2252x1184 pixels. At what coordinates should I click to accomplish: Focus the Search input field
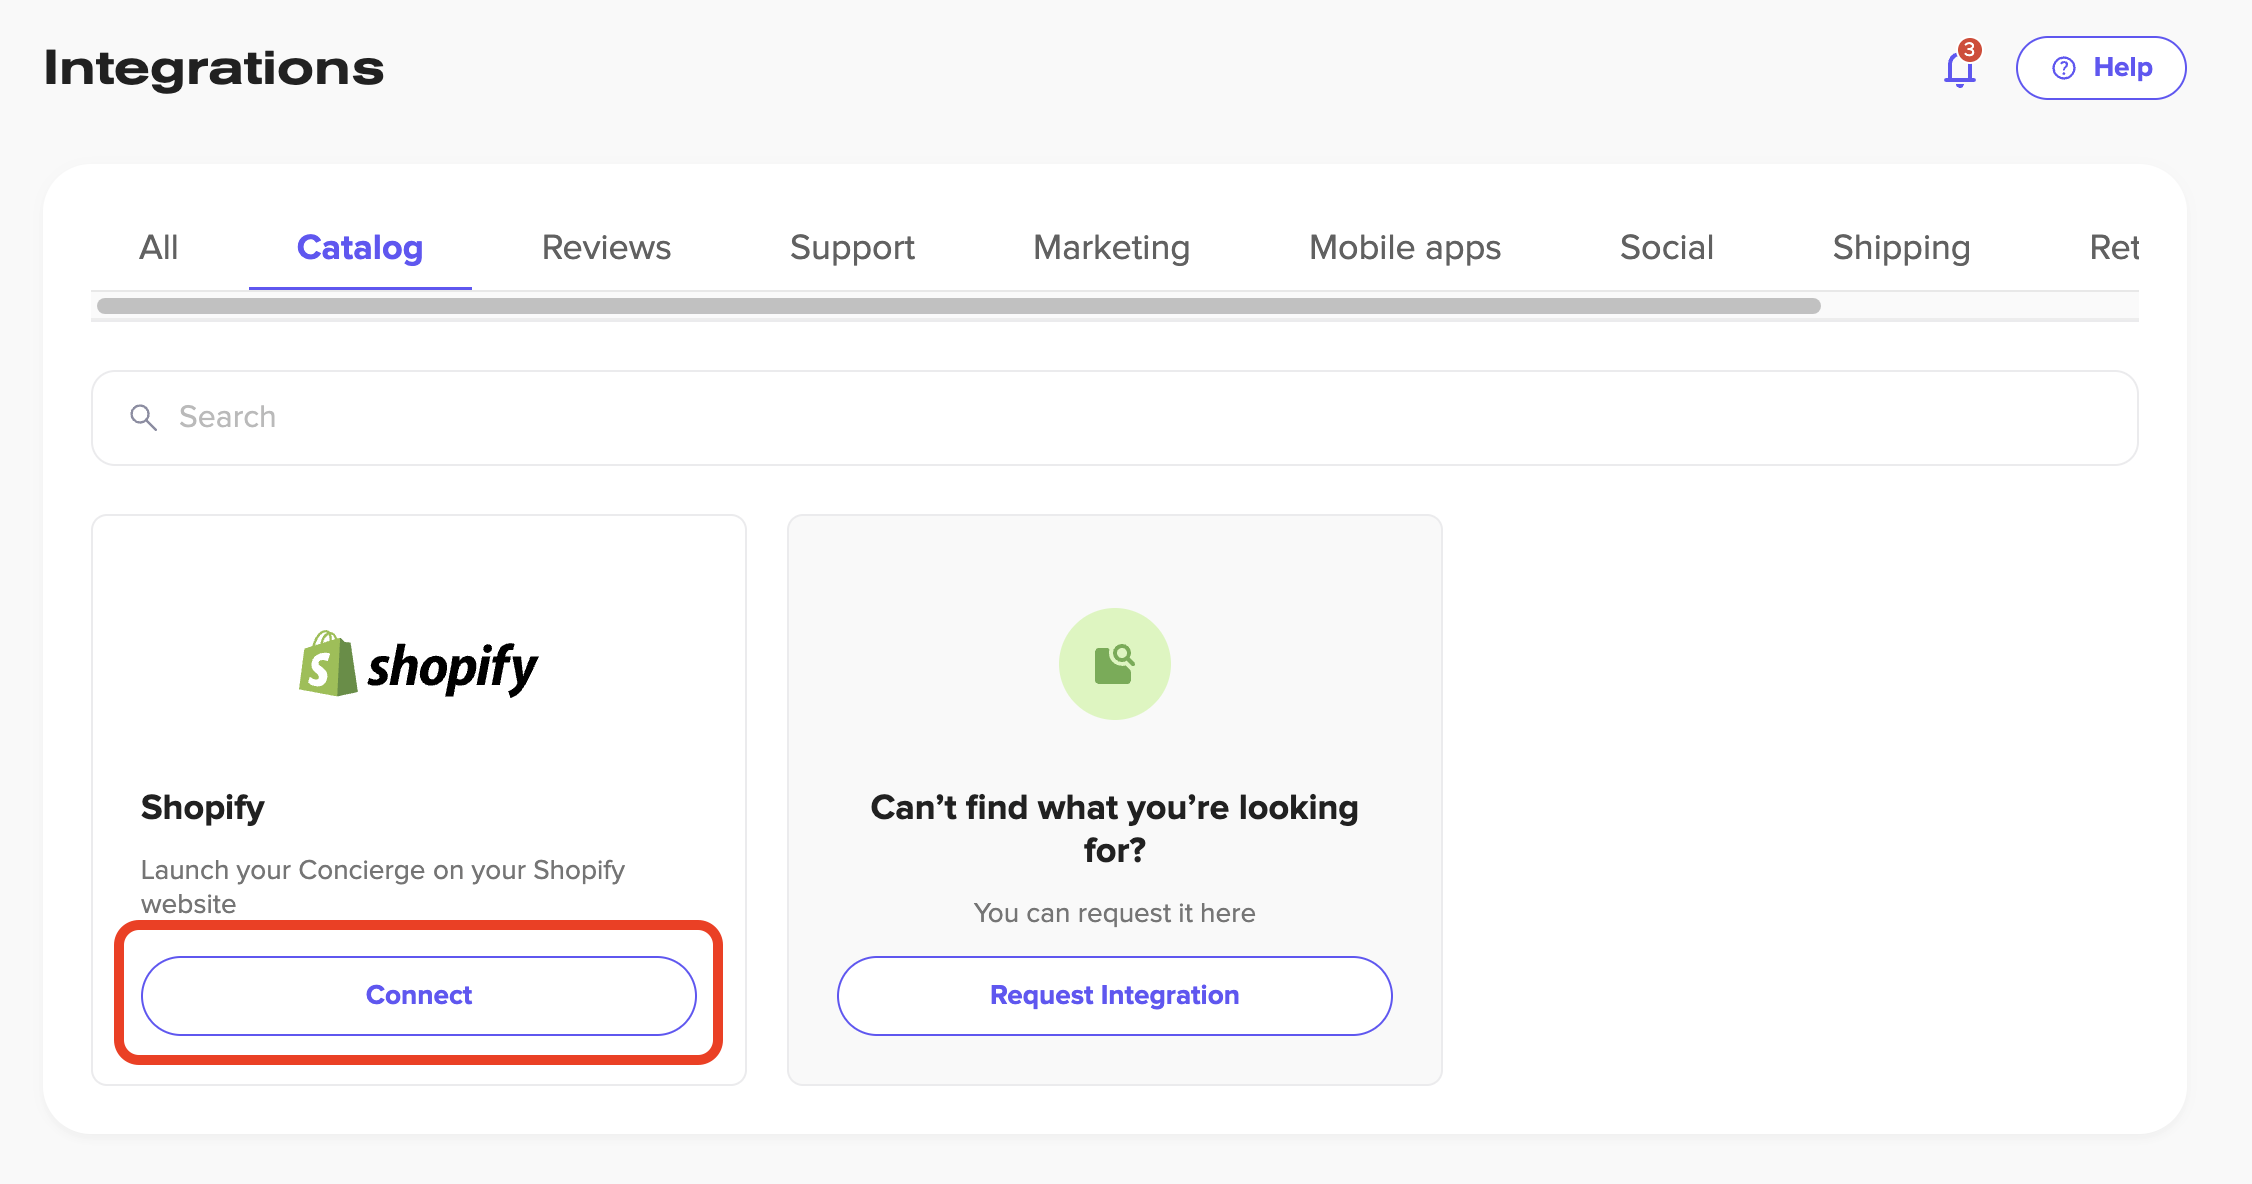(1114, 418)
